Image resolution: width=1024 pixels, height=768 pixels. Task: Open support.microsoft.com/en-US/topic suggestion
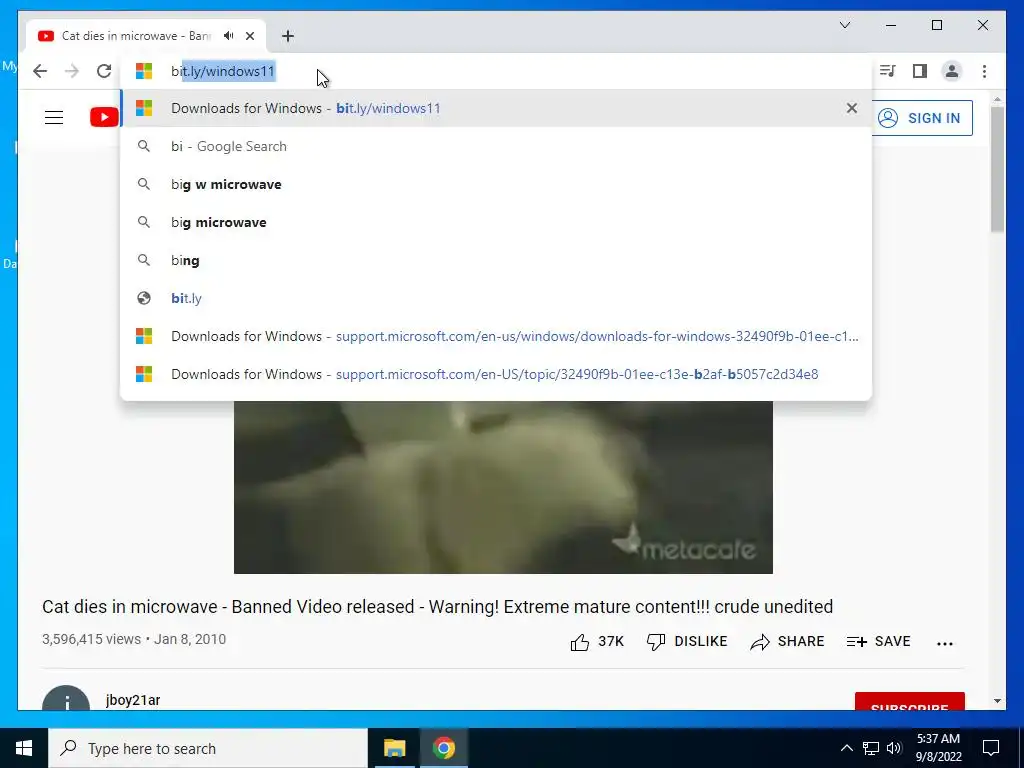tap(496, 374)
